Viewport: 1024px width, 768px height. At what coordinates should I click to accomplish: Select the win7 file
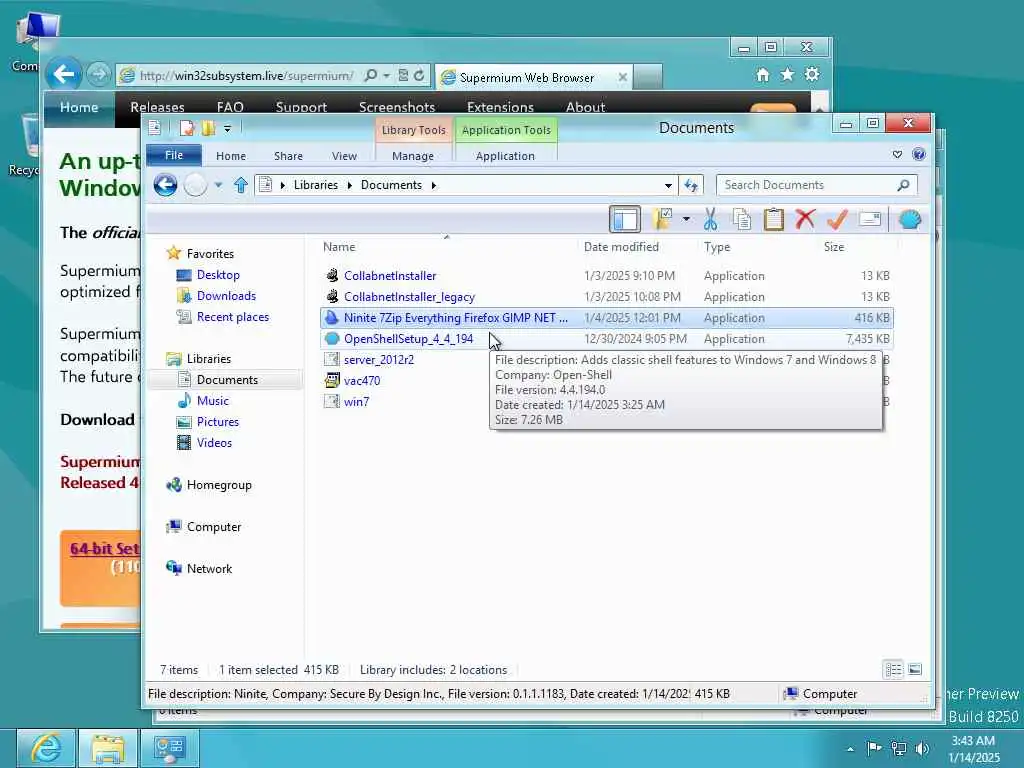[356, 402]
